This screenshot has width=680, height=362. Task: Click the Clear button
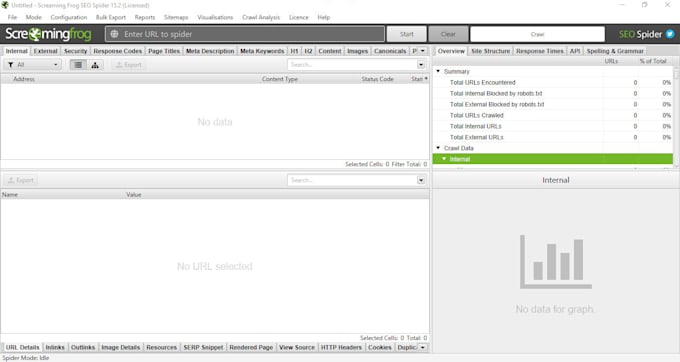[x=448, y=34]
